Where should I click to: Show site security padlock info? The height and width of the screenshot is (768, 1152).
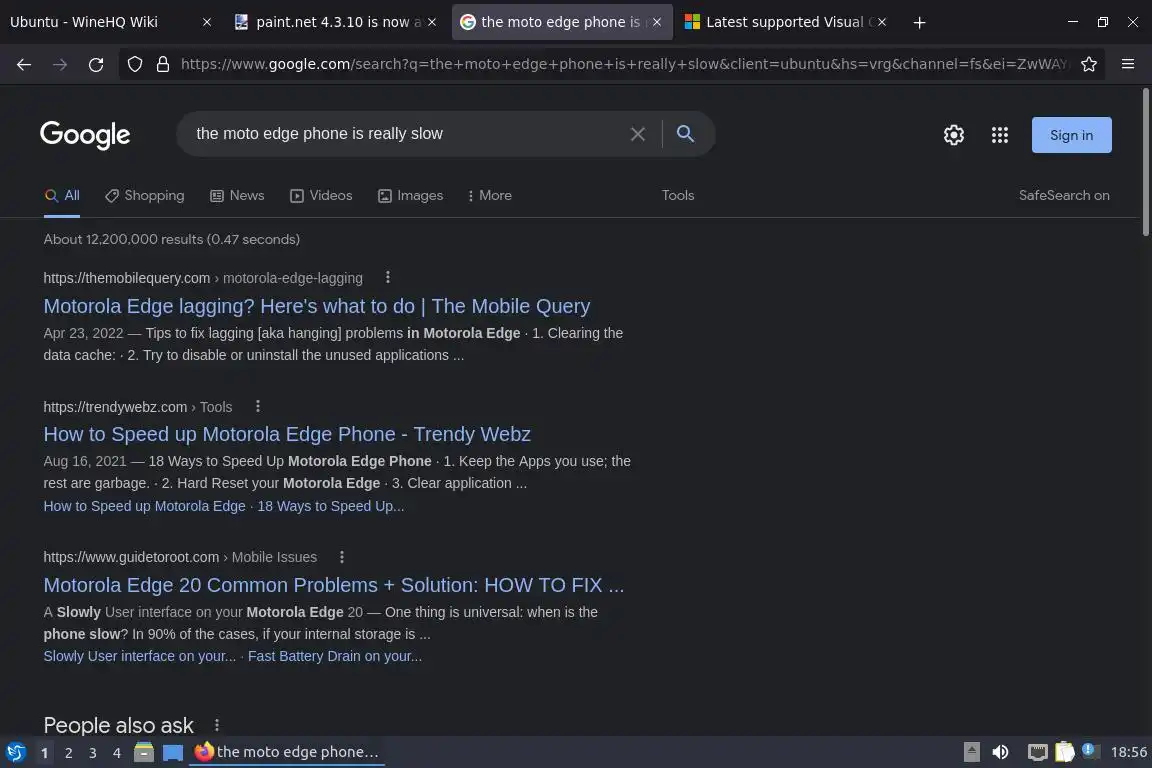(163, 65)
